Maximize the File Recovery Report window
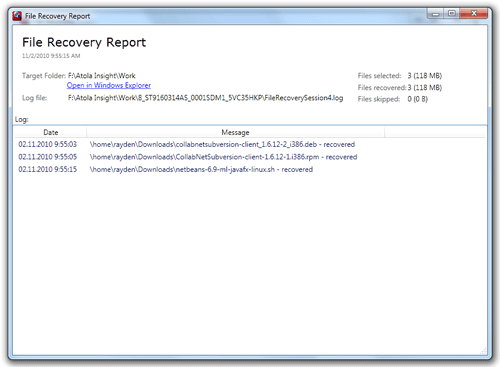 point(452,14)
